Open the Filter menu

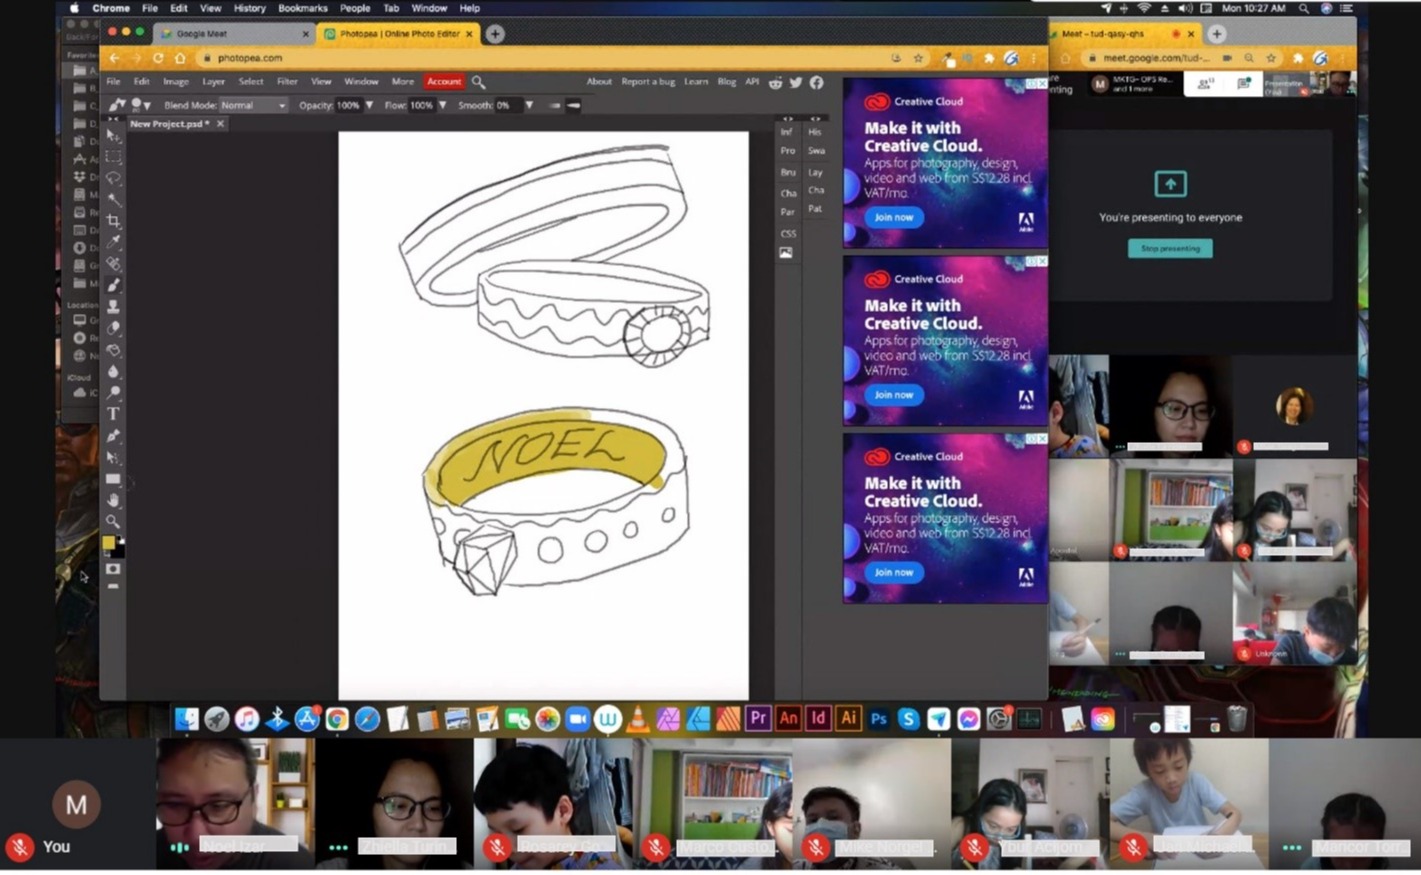coord(287,82)
